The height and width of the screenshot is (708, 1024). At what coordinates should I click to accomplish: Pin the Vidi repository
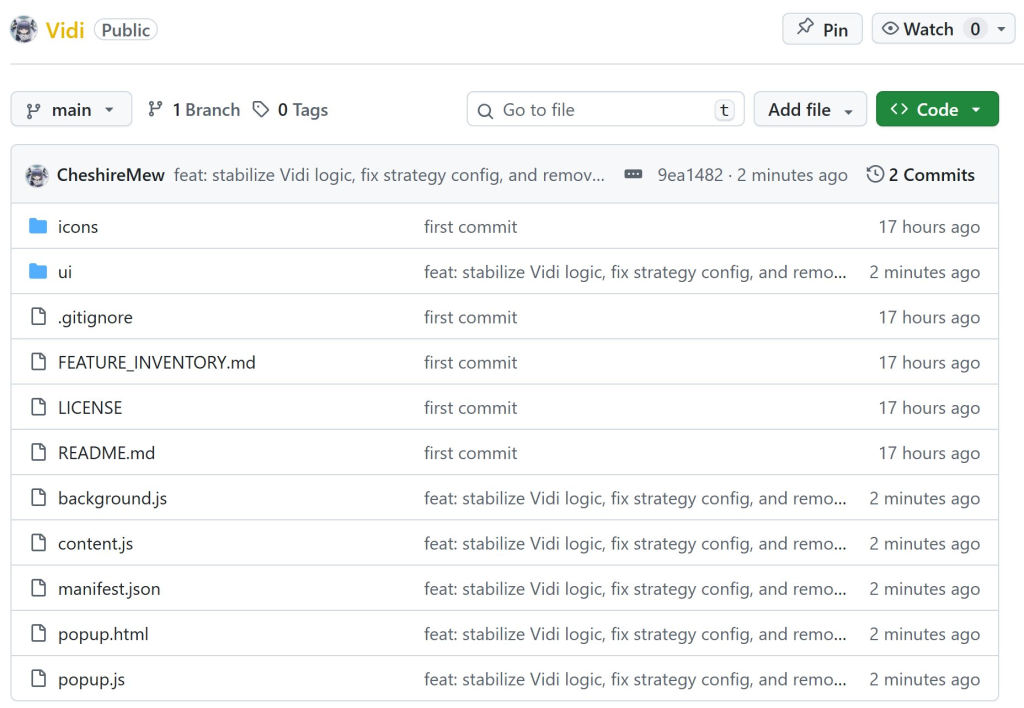(822, 30)
